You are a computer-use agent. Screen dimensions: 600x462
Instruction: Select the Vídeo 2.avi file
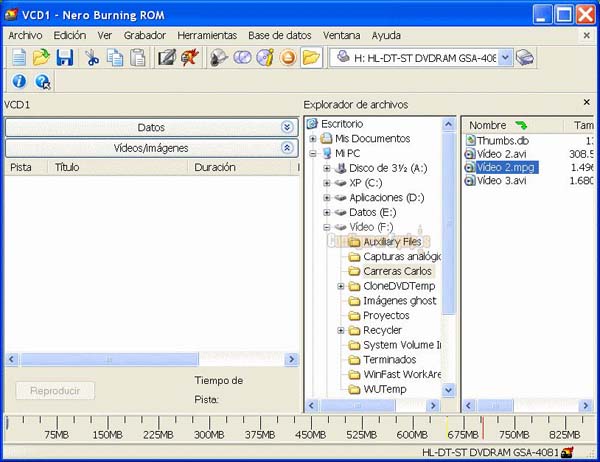(x=501, y=154)
